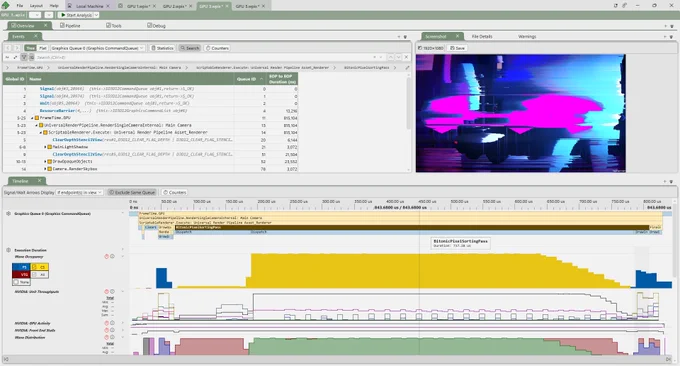Click the Nsight Graphics logo icon
Image resolution: width=680 pixels, height=366 pixels.
point(5,5)
